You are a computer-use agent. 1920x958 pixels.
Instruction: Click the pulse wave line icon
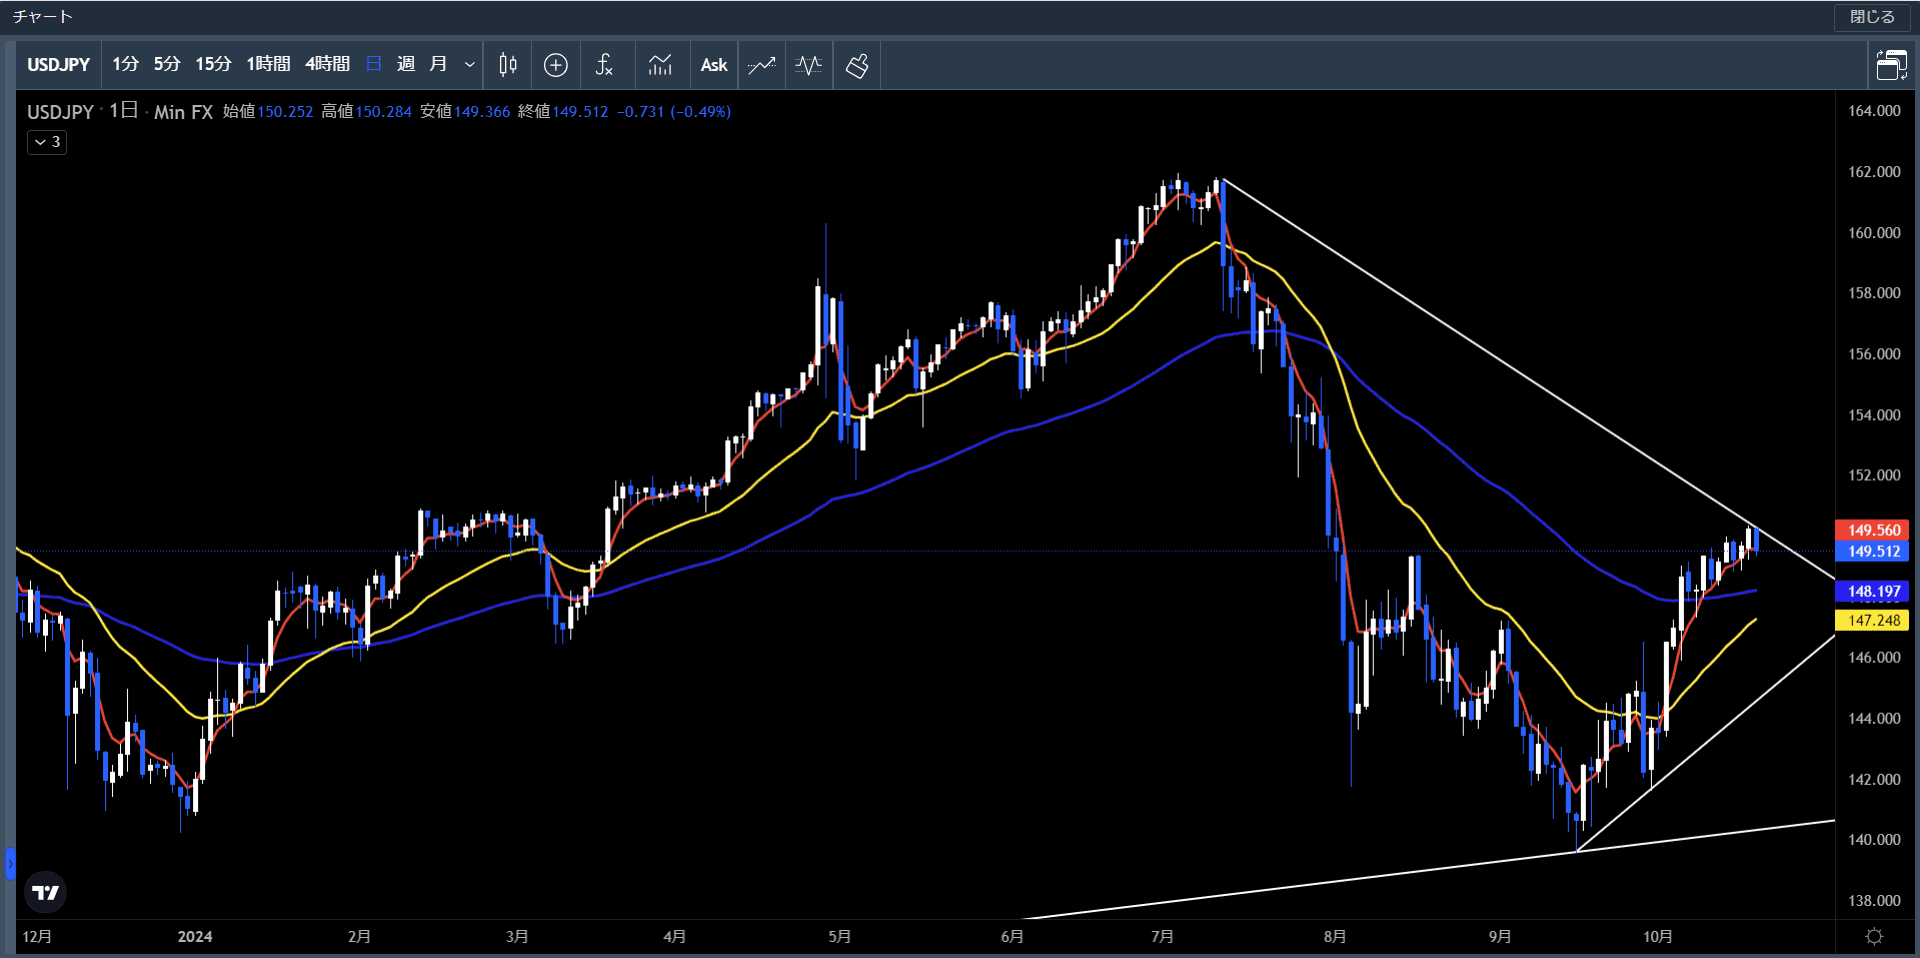coord(809,65)
